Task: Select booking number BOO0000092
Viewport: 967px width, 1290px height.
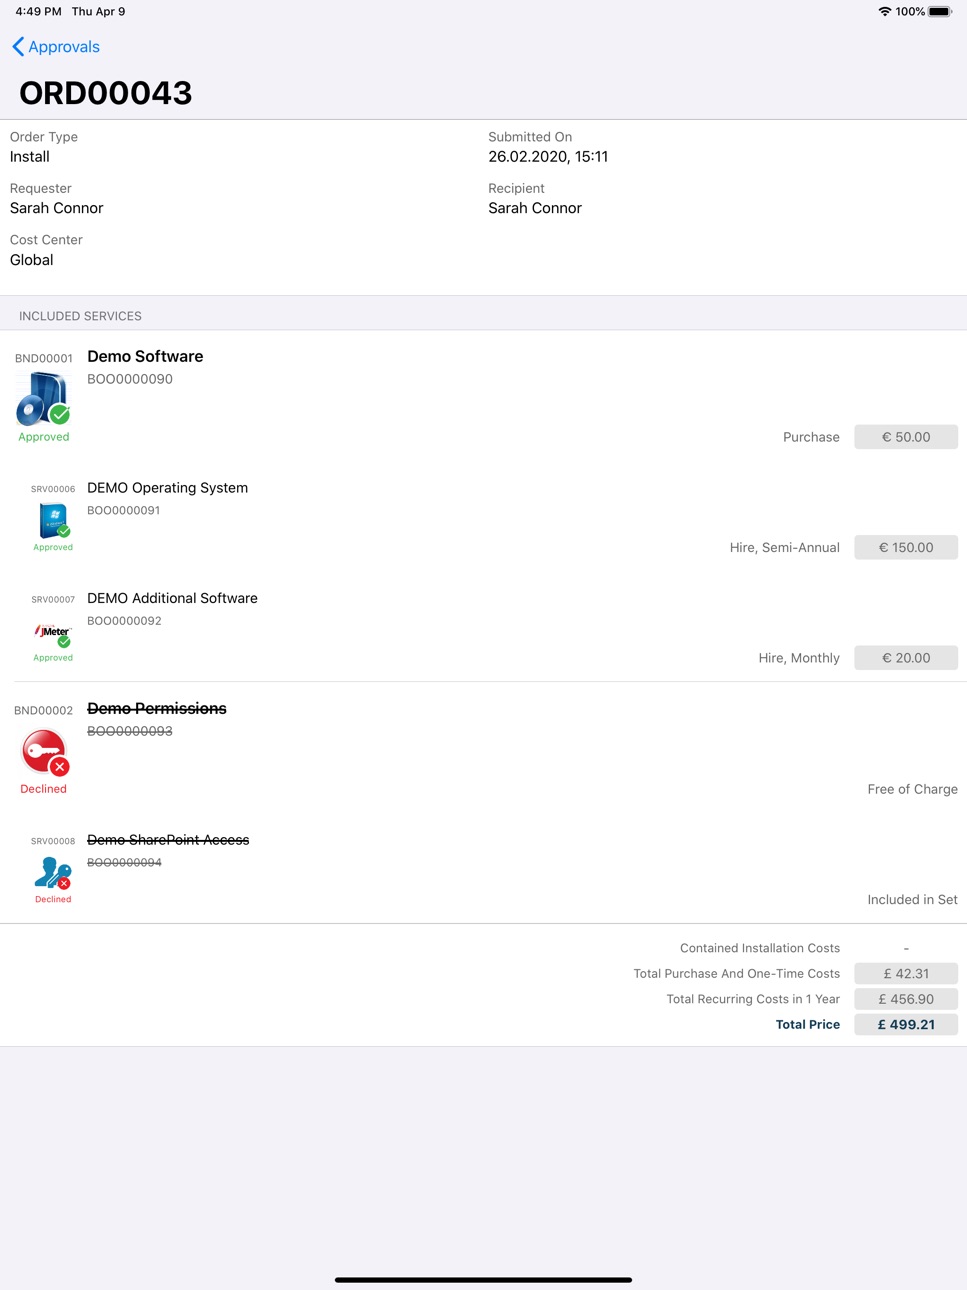Action: click(124, 621)
